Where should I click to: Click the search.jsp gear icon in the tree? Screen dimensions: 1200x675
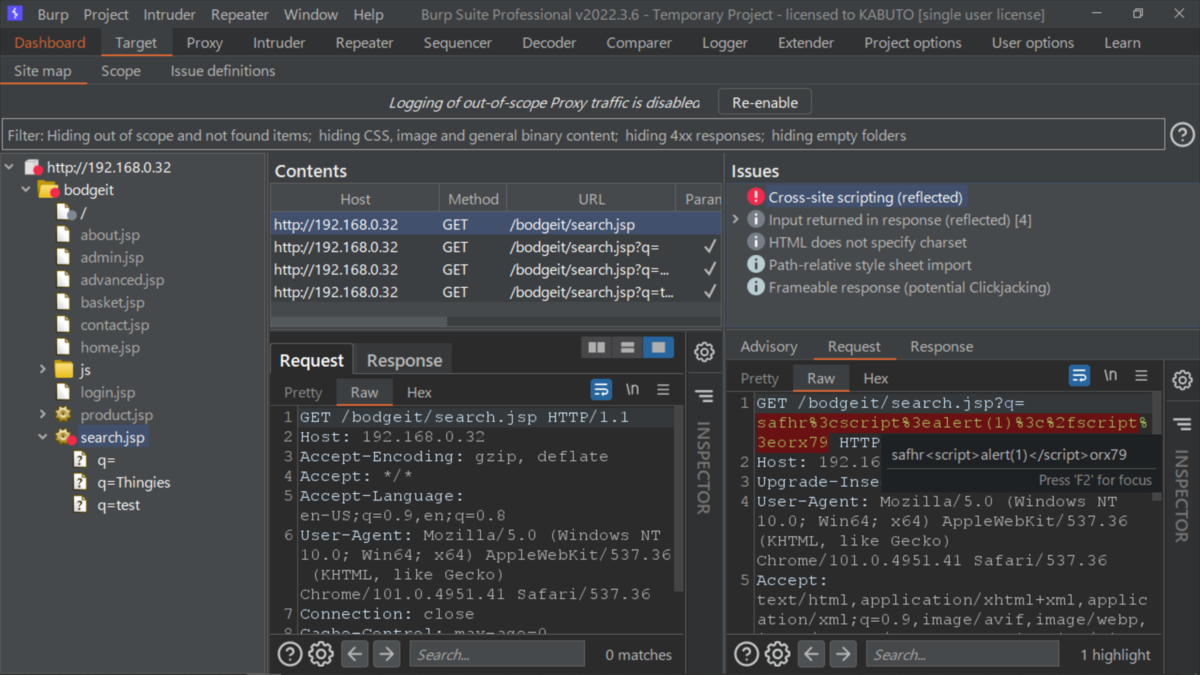(66, 437)
